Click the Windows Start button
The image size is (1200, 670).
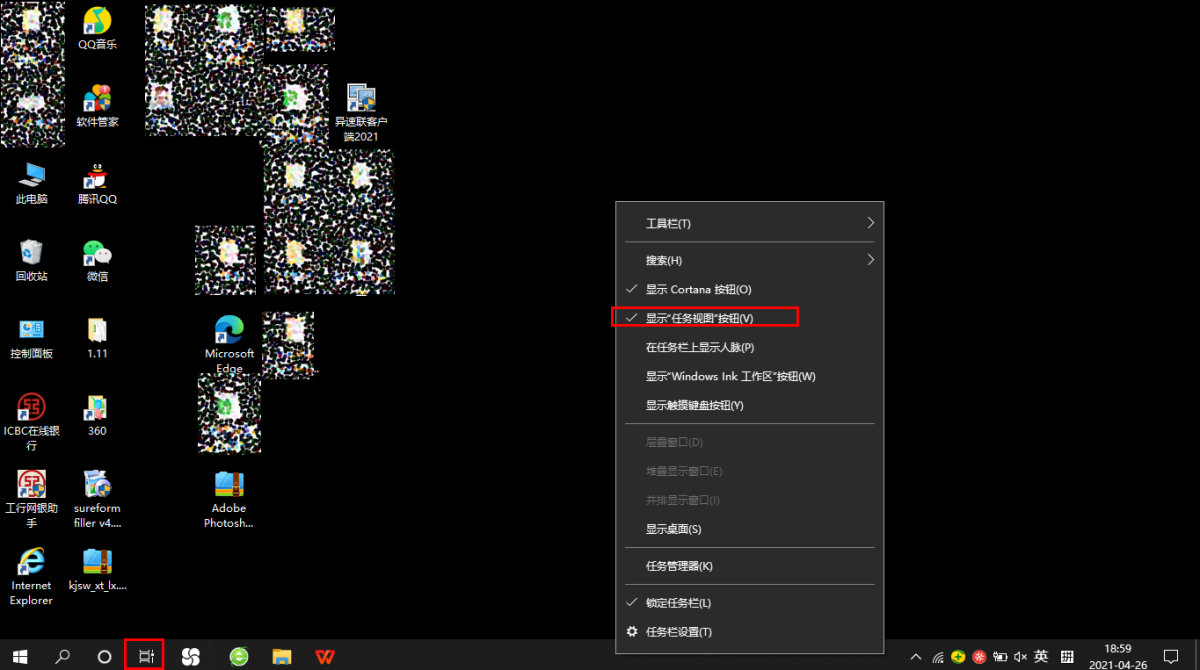(20, 656)
